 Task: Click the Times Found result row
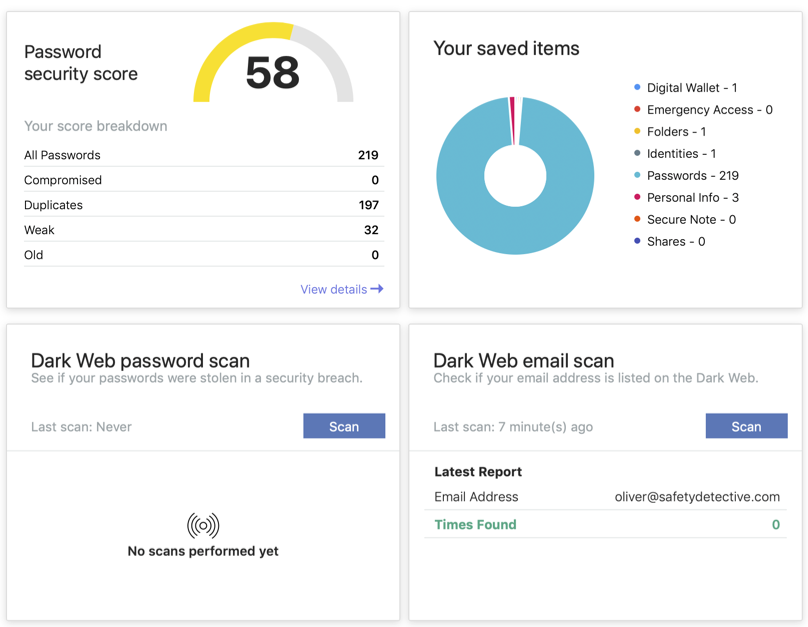[x=606, y=524]
